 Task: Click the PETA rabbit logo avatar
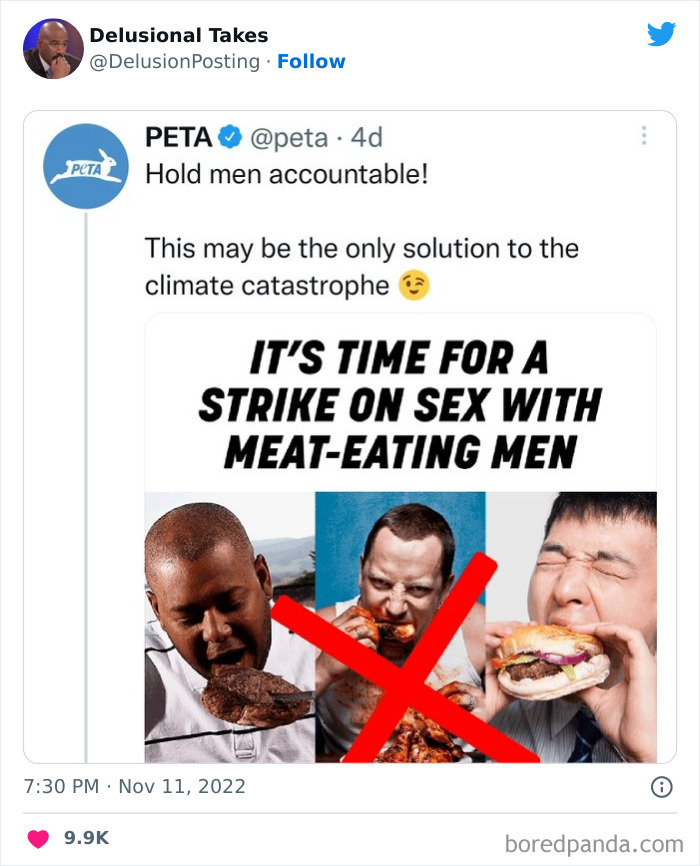(x=83, y=164)
